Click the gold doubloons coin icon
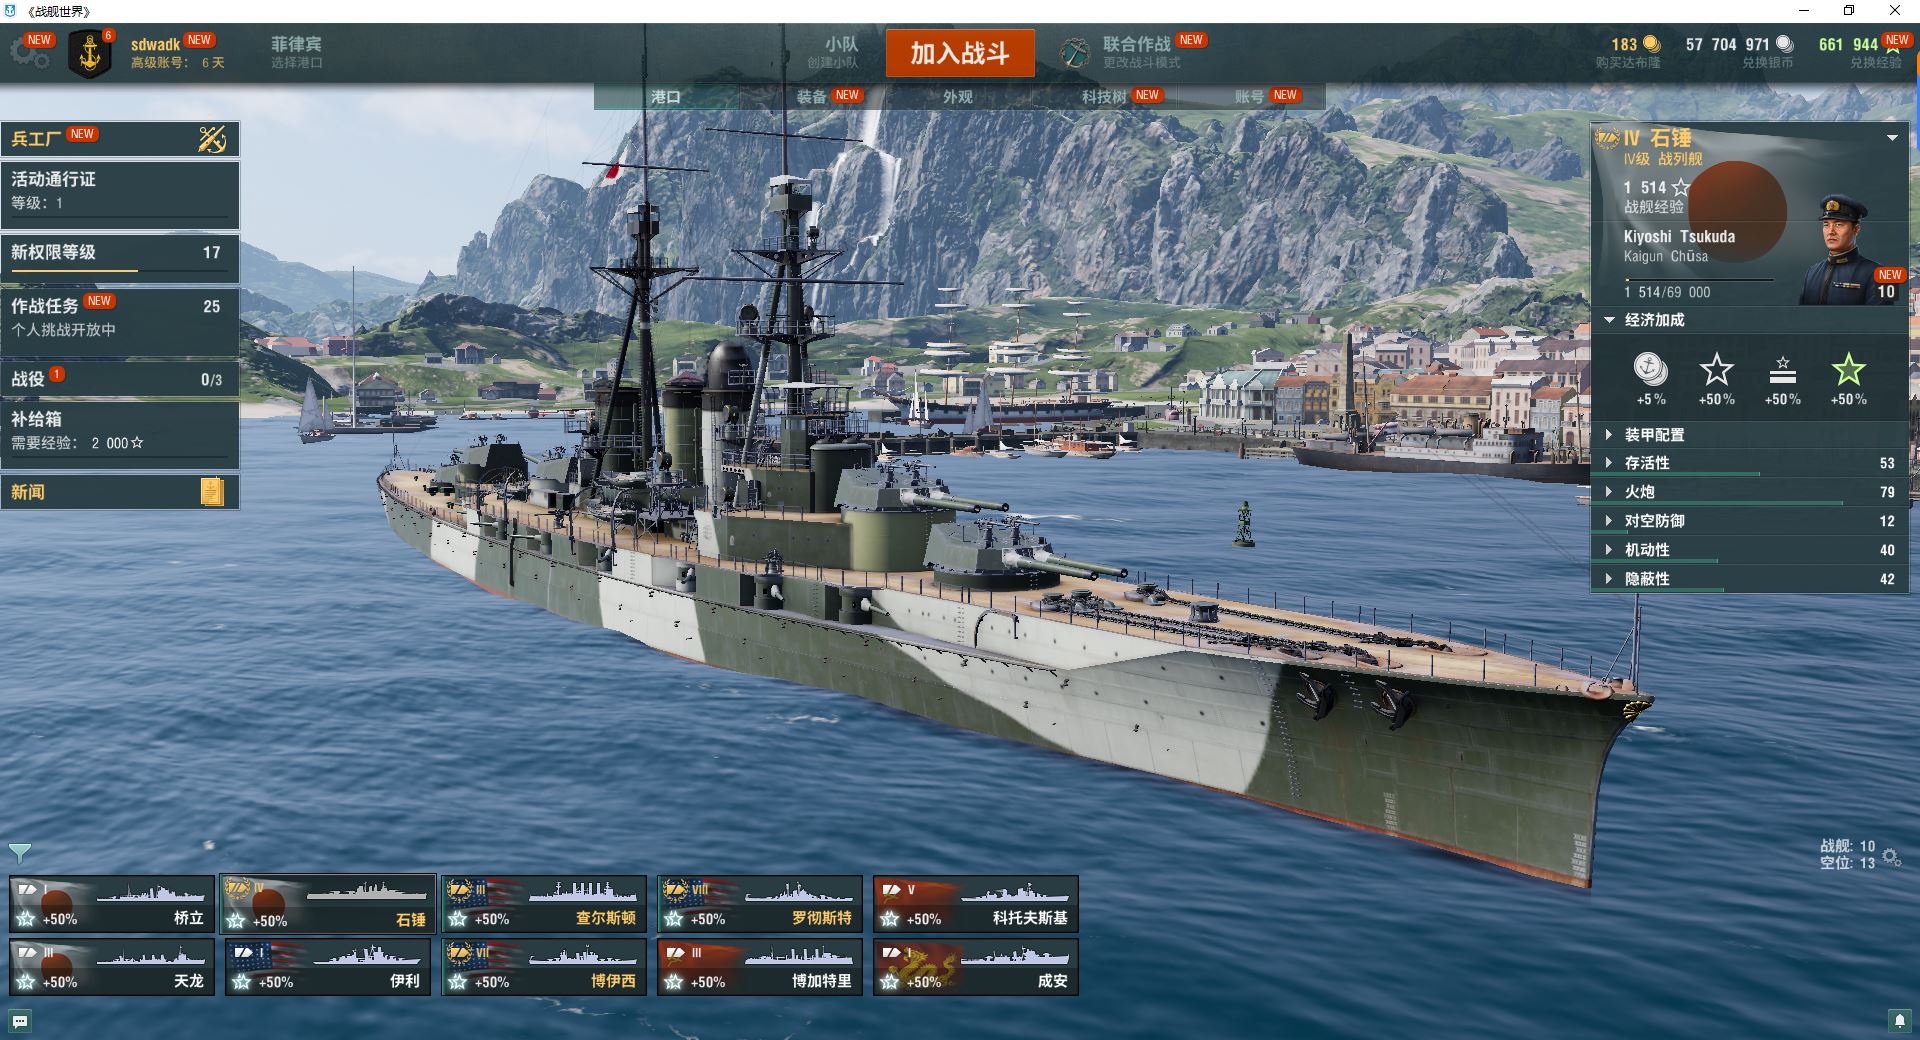The width and height of the screenshot is (1920, 1040). (1652, 44)
